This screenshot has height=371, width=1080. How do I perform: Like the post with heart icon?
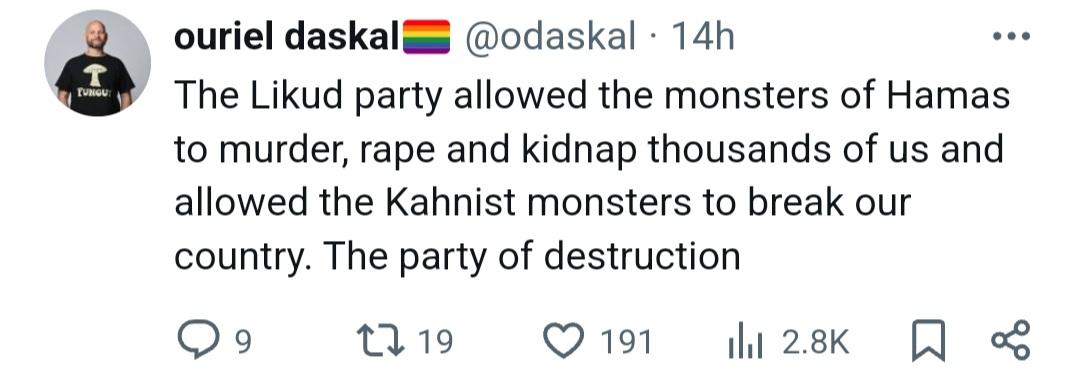[563, 341]
